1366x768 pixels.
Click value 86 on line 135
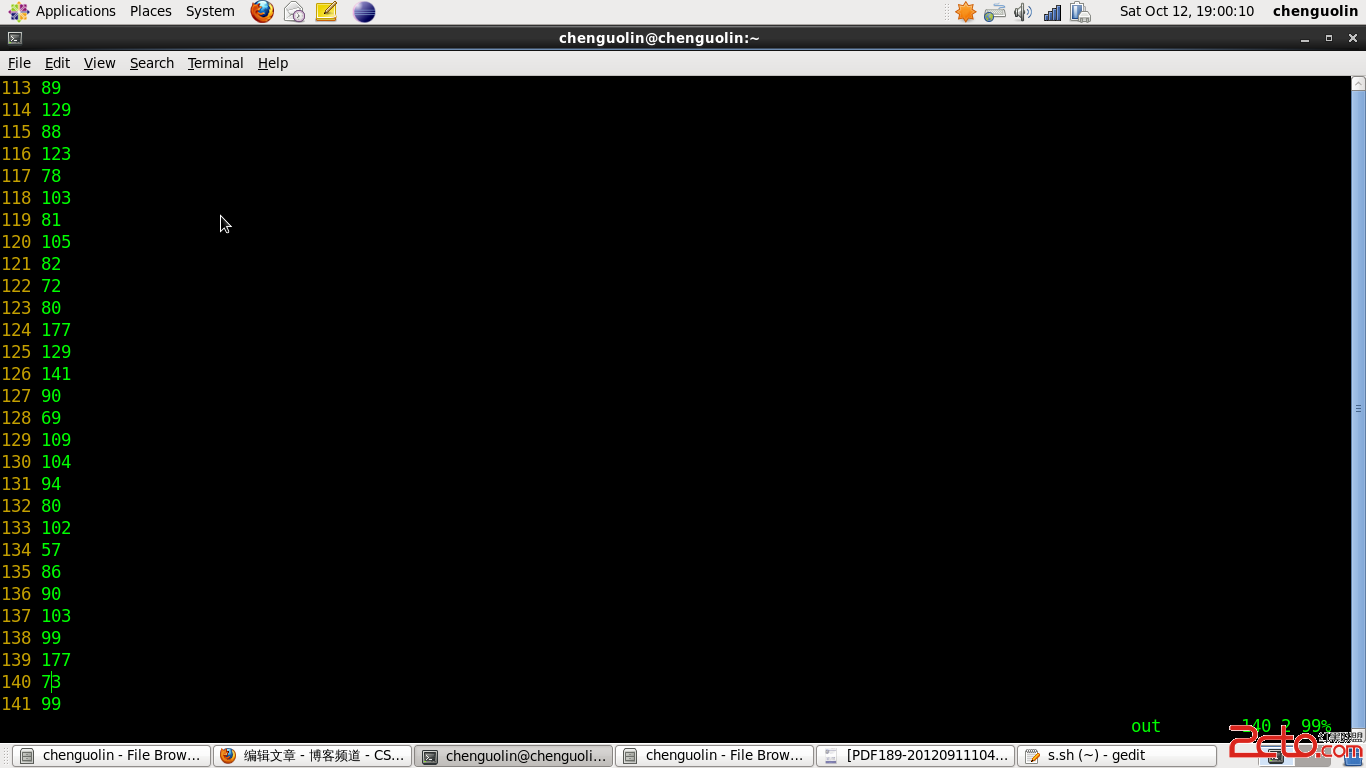coord(51,572)
